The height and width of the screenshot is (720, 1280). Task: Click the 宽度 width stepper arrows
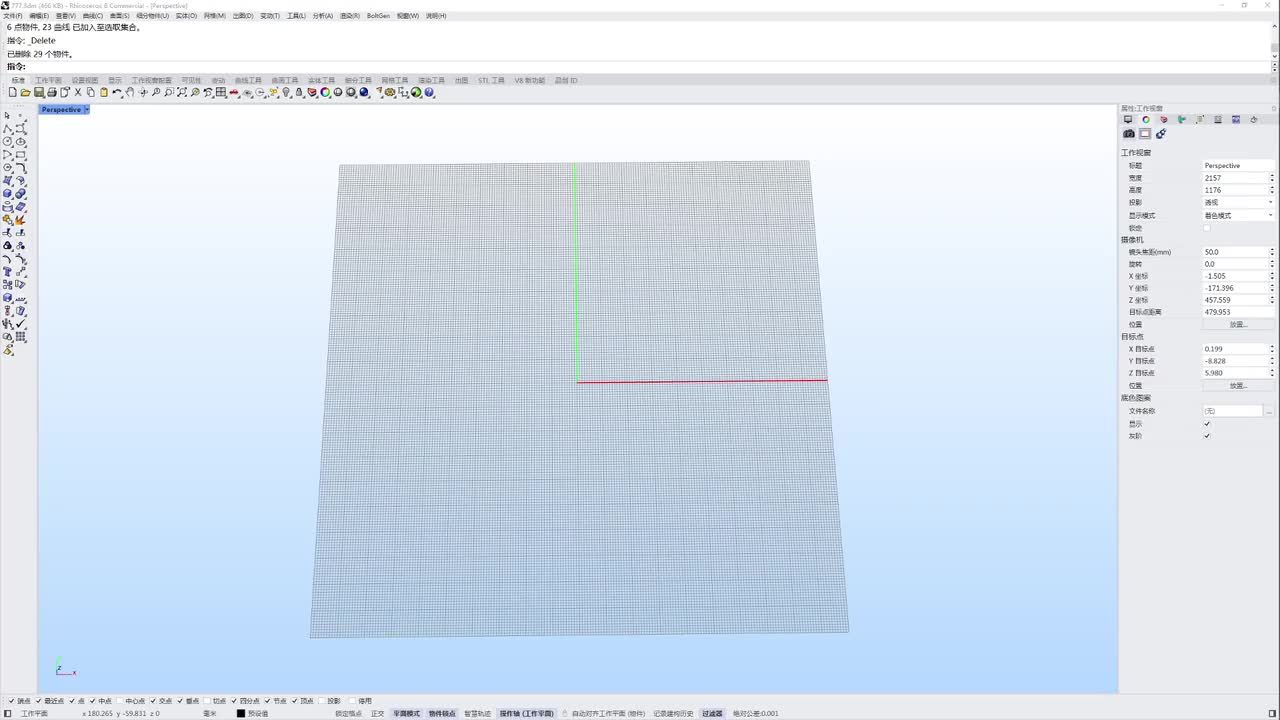pos(1272,178)
